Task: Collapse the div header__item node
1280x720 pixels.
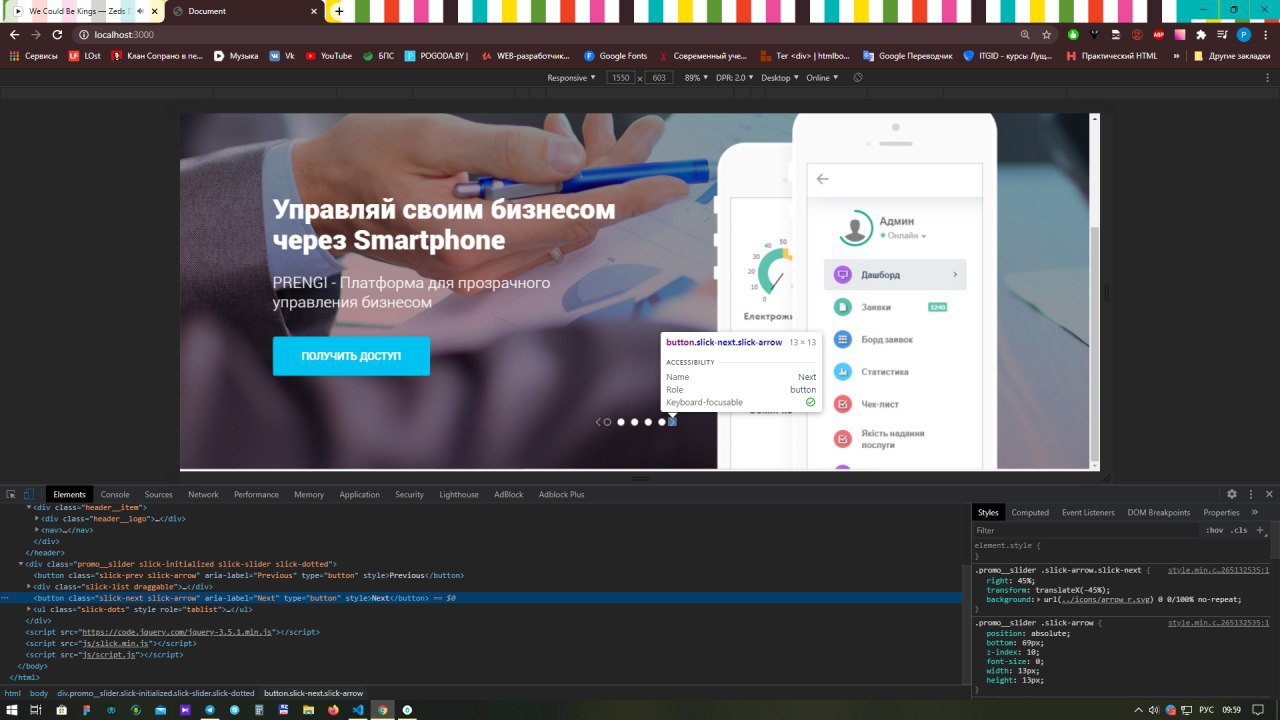Action: point(29,507)
